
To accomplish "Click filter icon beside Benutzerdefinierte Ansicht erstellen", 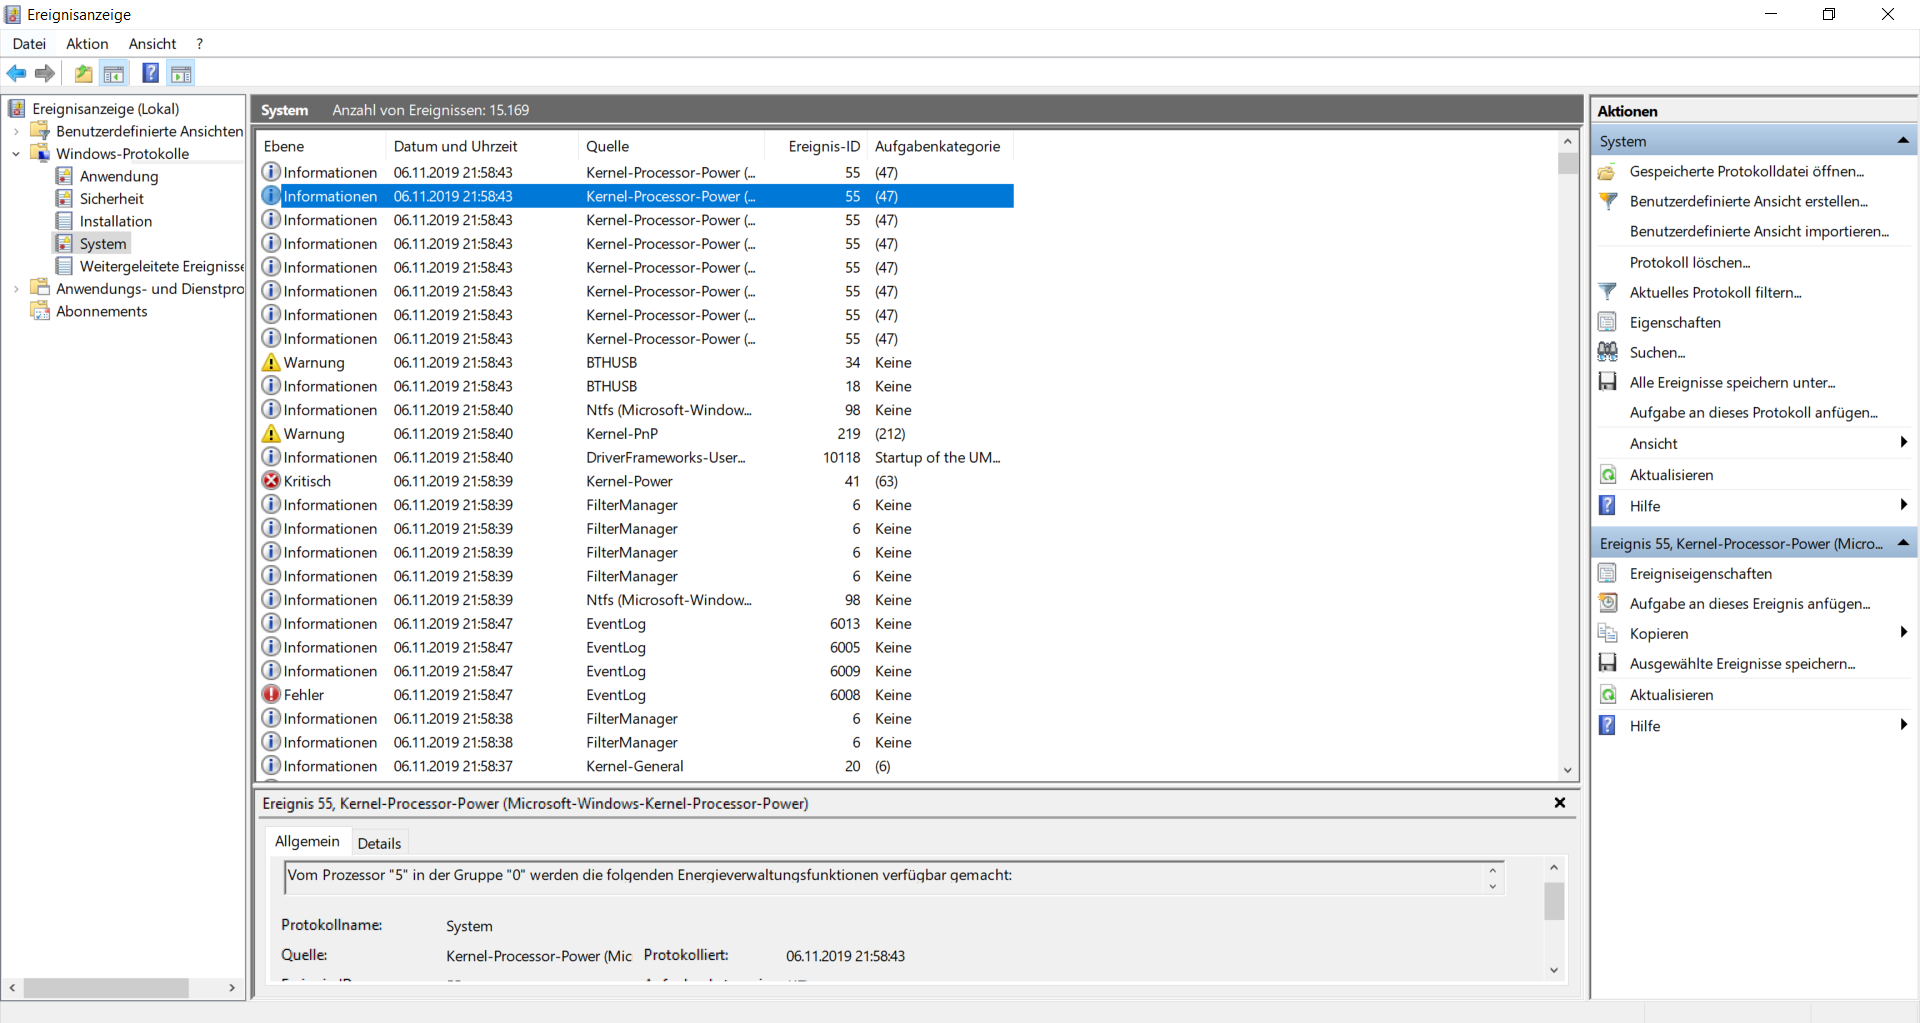I will coord(1607,202).
